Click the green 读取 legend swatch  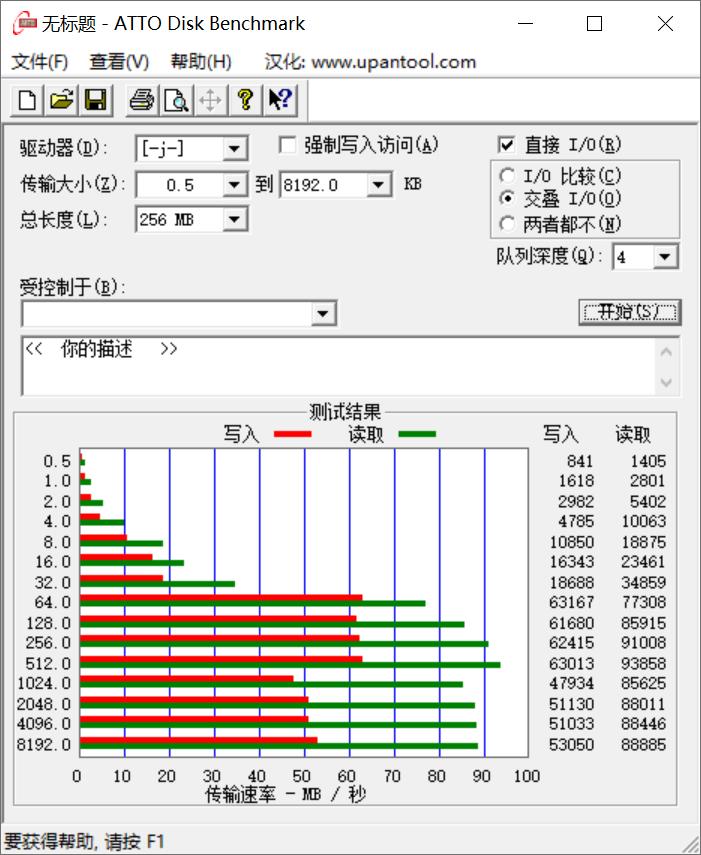click(417, 434)
